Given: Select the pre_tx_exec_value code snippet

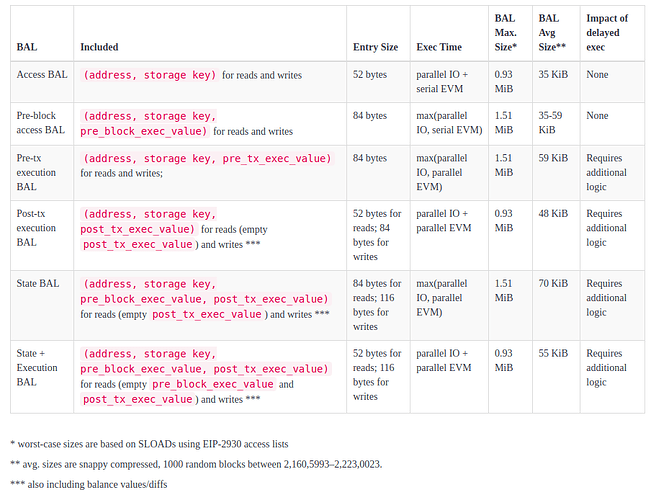Looking at the screenshot, I should 277,159.
